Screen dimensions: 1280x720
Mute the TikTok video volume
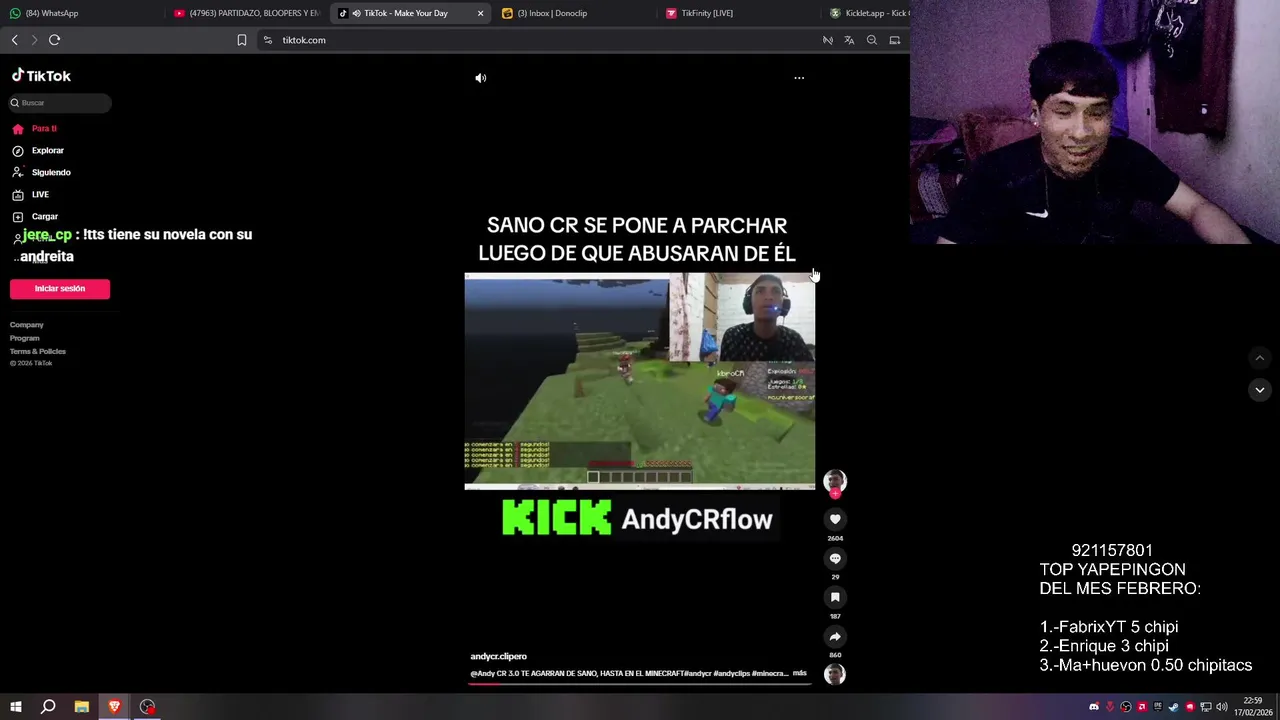[x=480, y=78]
